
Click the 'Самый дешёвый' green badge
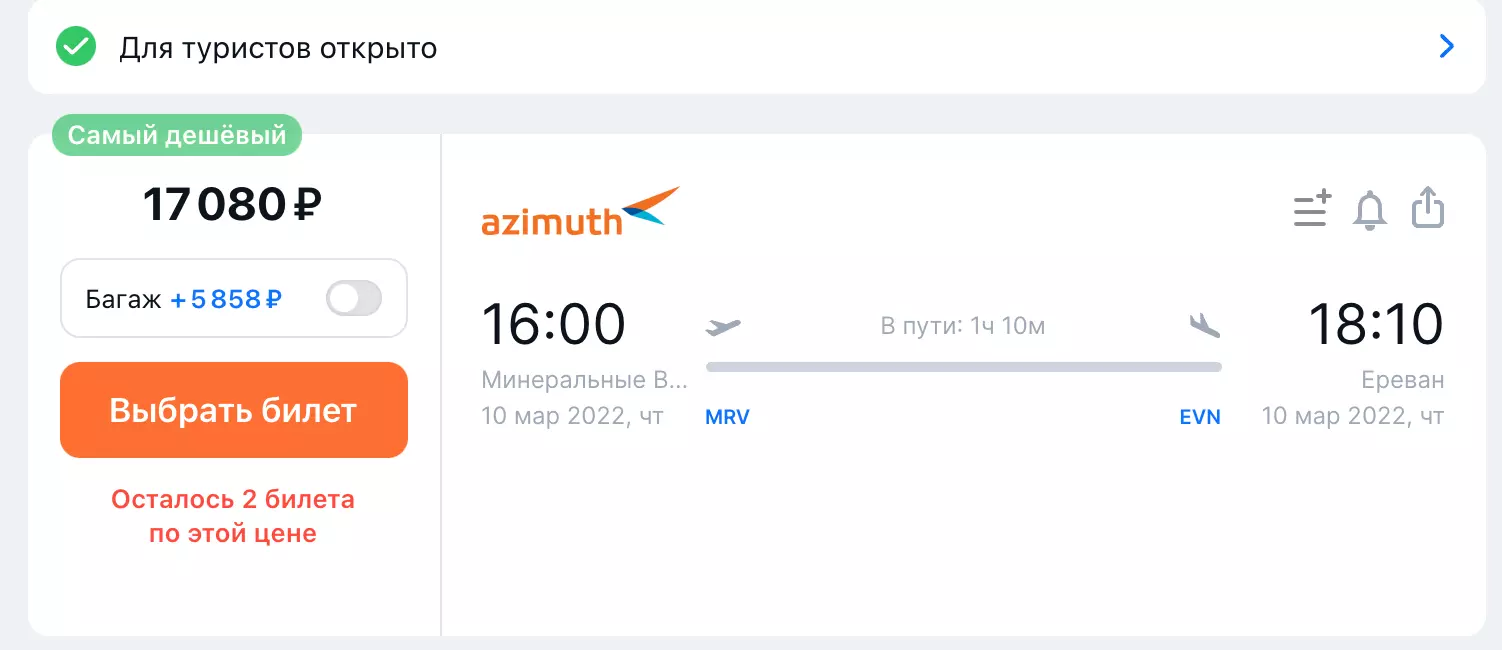tap(177, 135)
